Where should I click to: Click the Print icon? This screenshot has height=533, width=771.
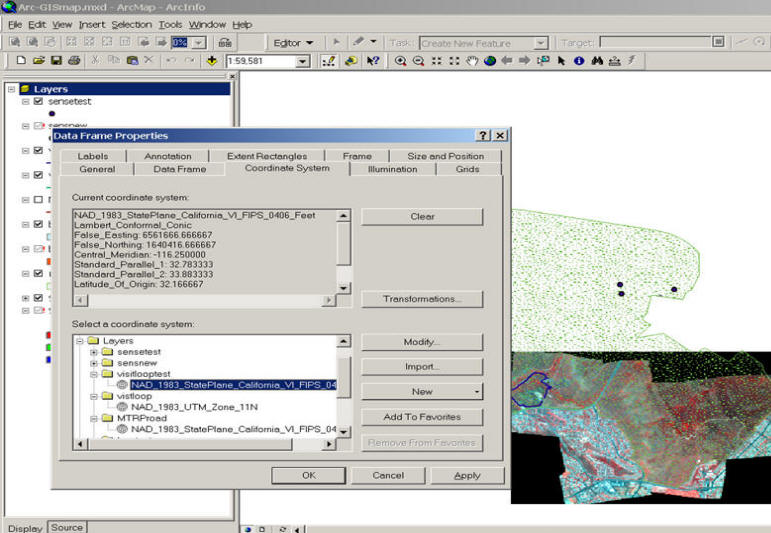pyautogui.click(x=74, y=60)
